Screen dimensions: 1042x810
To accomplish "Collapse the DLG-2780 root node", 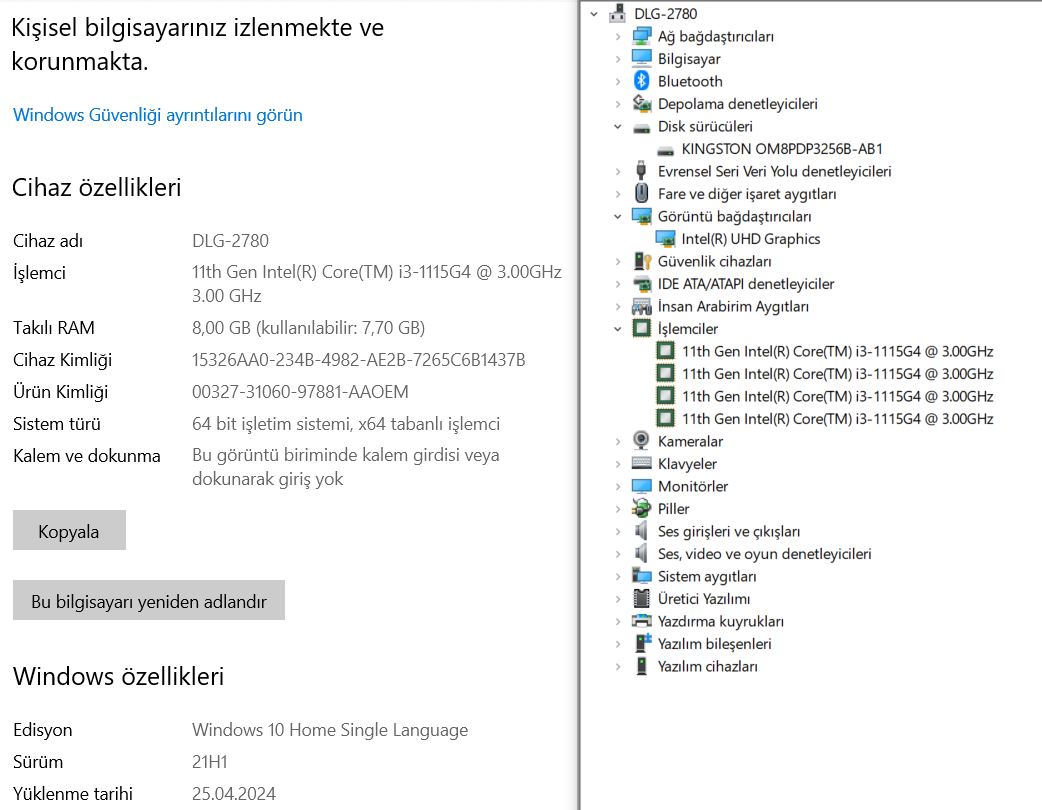I will (594, 14).
